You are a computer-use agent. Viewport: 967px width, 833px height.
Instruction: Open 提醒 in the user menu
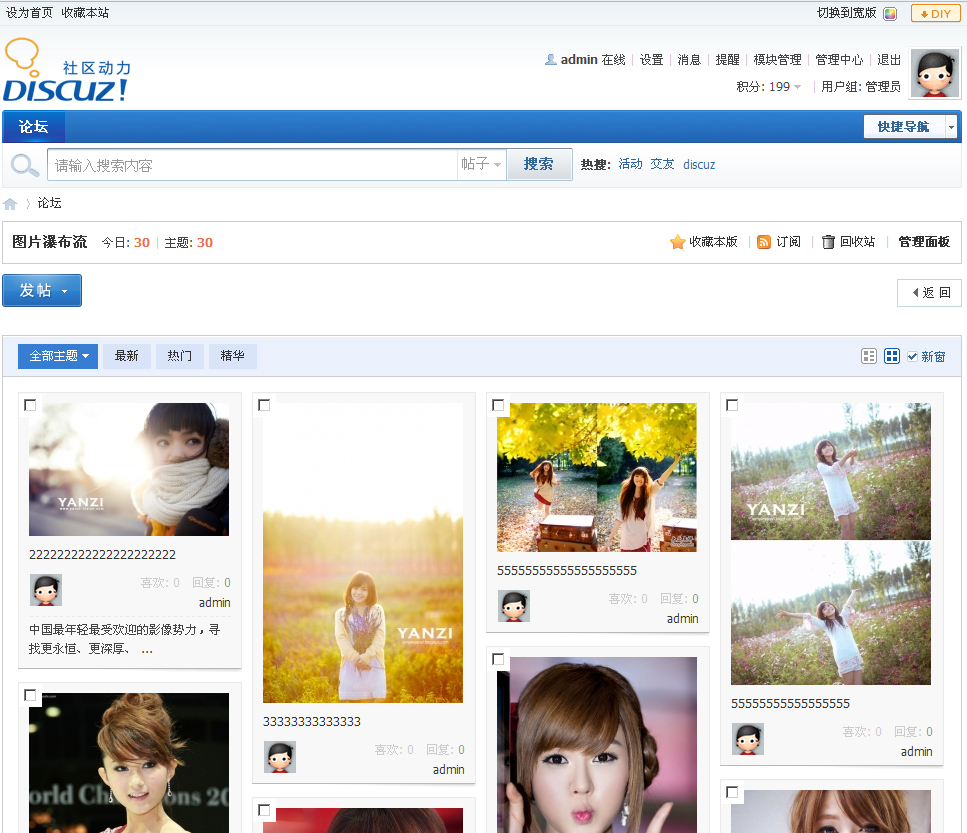(727, 60)
